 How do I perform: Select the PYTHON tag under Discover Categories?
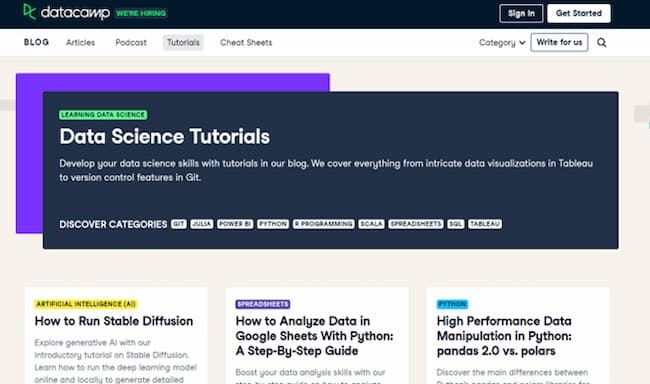click(273, 224)
